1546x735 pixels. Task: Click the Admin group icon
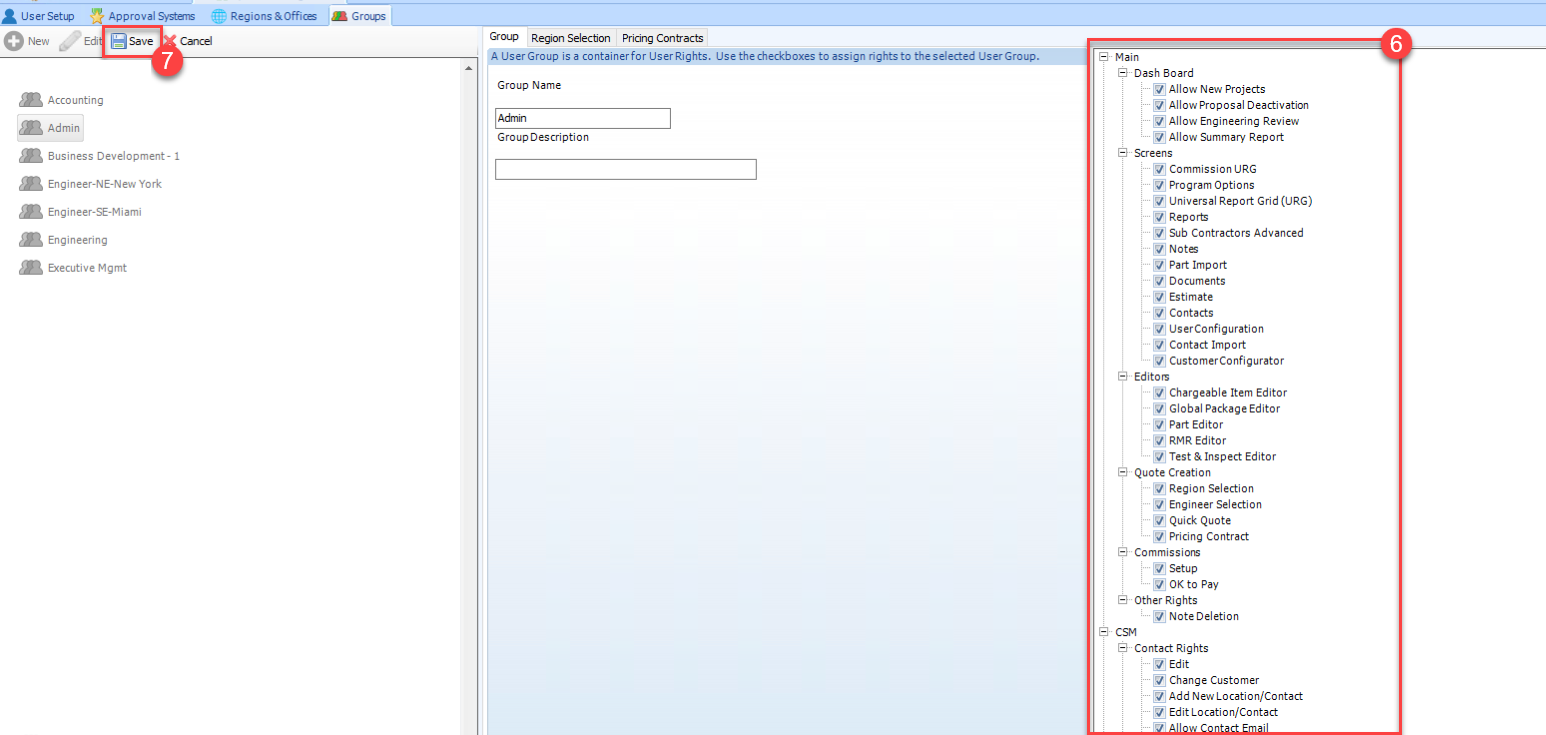[x=31, y=128]
